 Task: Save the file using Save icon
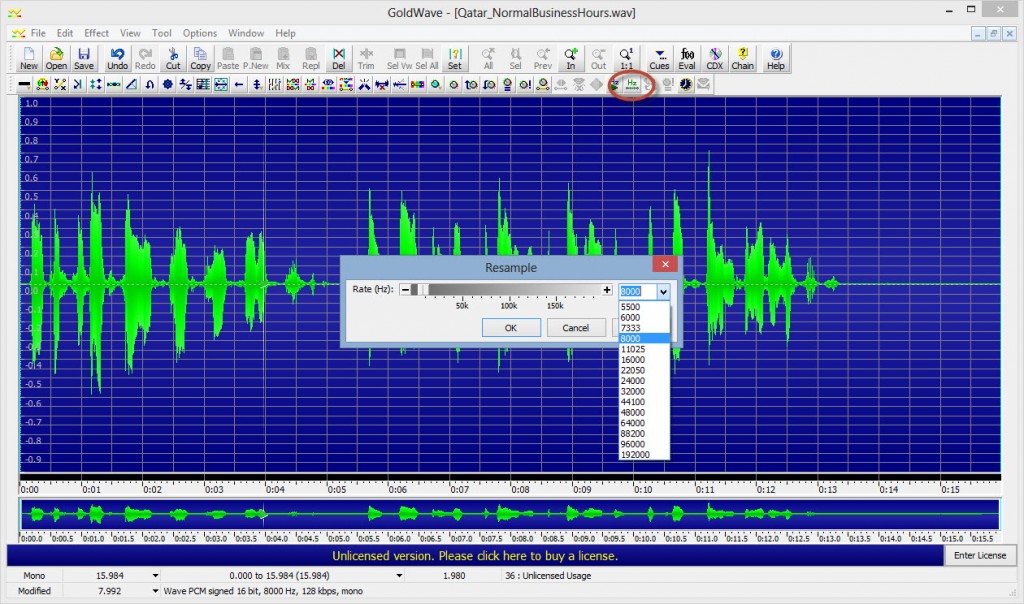point(84,58)
